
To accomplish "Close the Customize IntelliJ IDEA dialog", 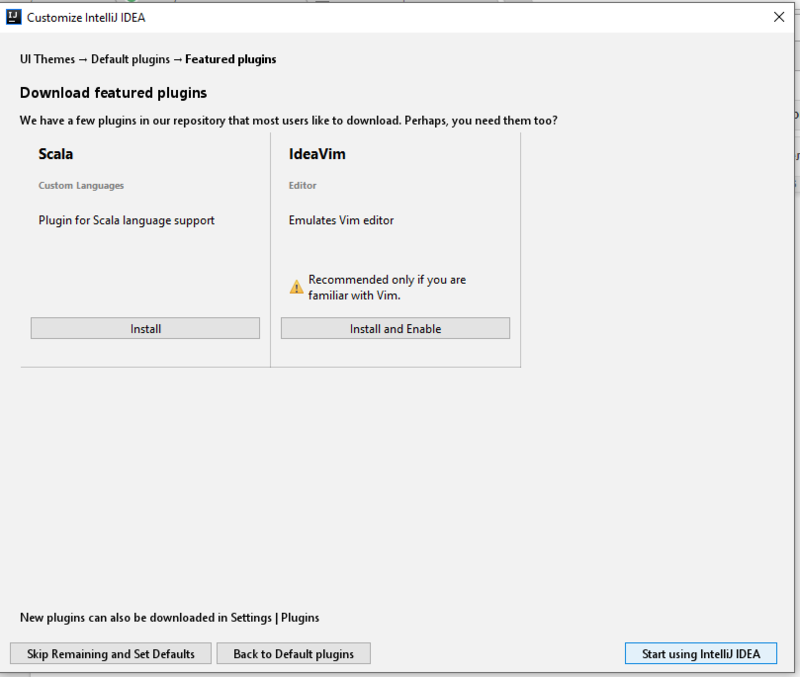I will click(x=779, y=17).
